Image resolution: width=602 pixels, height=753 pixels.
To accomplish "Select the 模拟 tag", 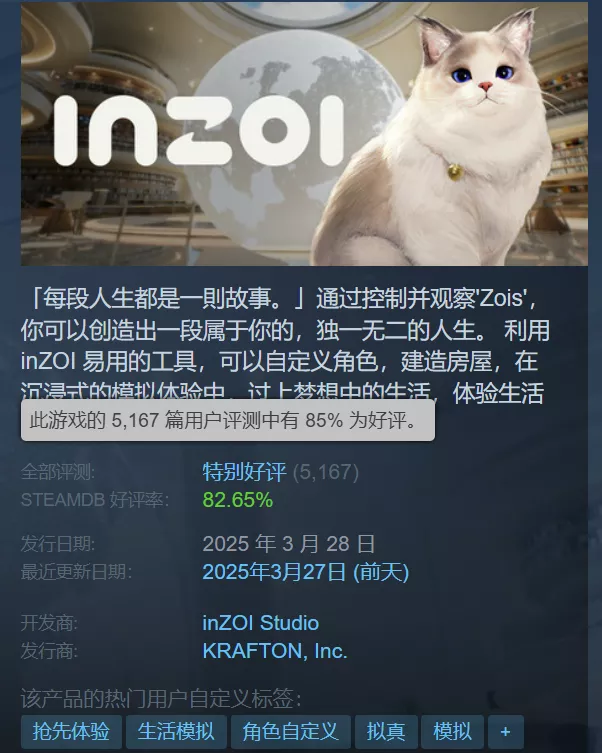I will point(452,731).
